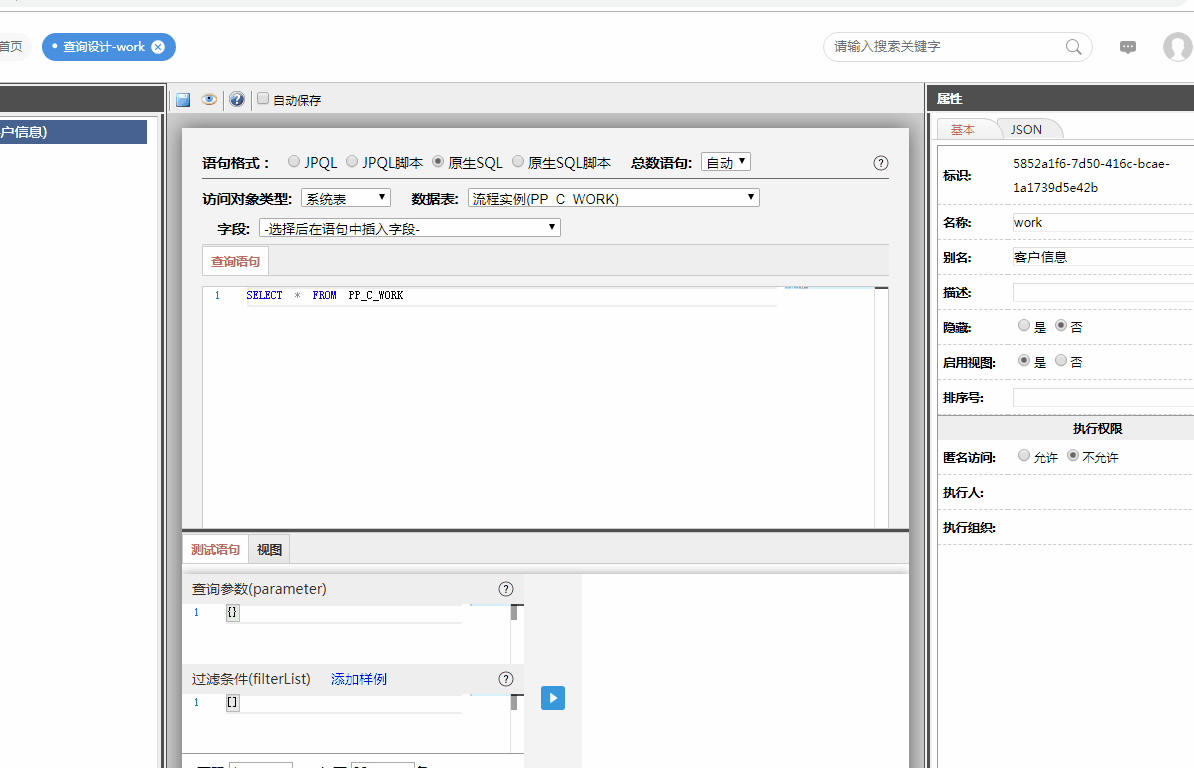This screenshot has height=768, width=1194.
Task: Click the 名称 input field
Action: tap(1100, 222)
